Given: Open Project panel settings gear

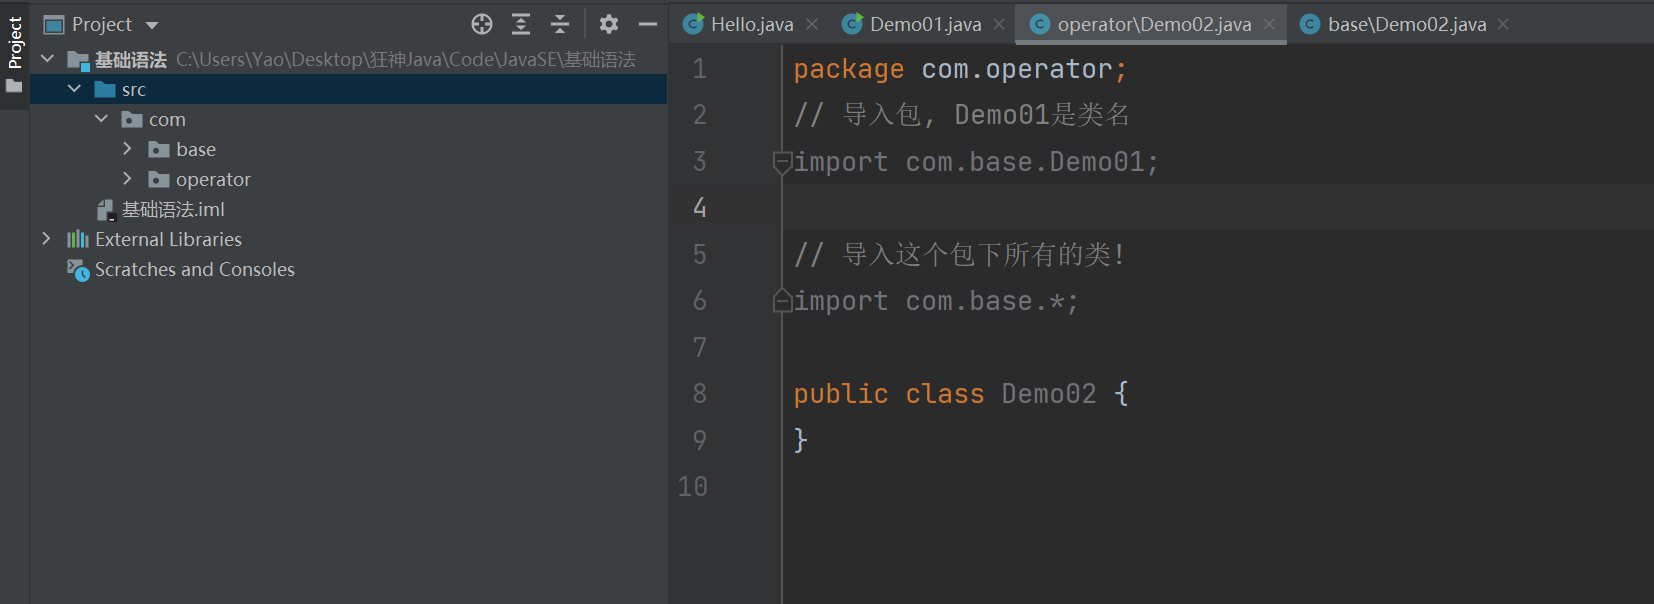Looking at the screenshot, I should click(609, 24).
